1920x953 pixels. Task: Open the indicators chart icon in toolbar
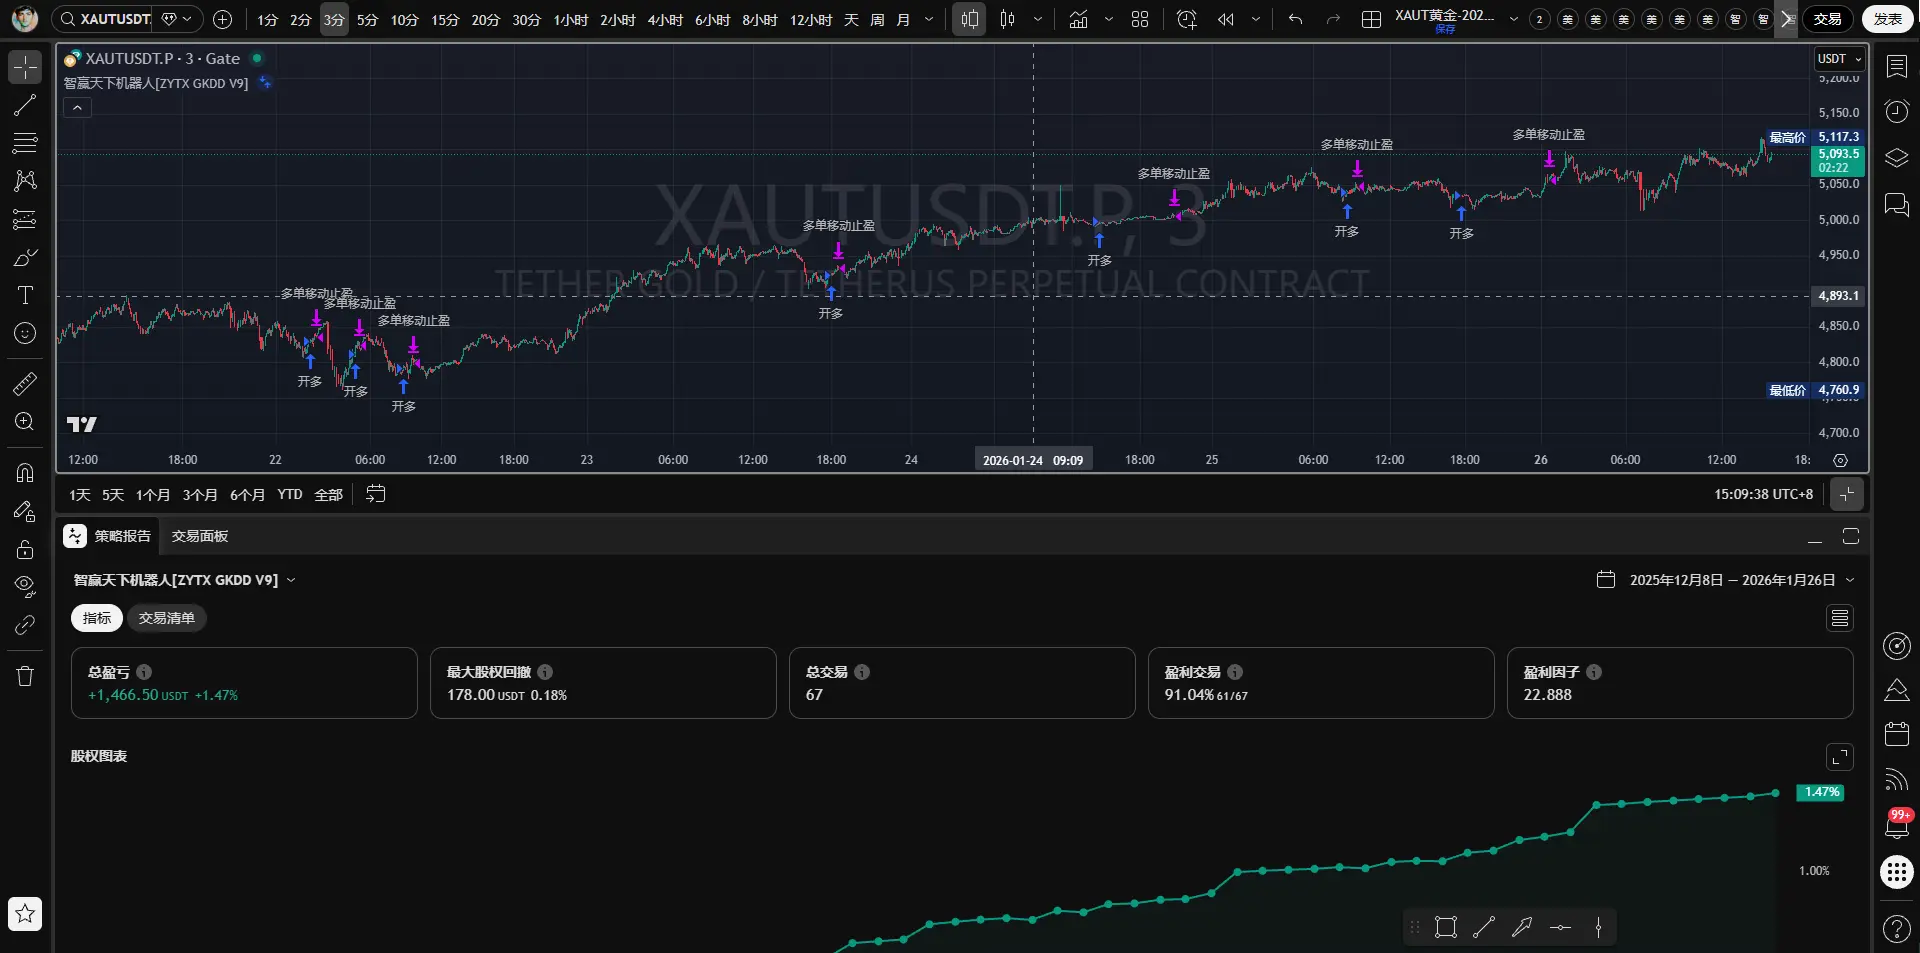[1078, 19]
